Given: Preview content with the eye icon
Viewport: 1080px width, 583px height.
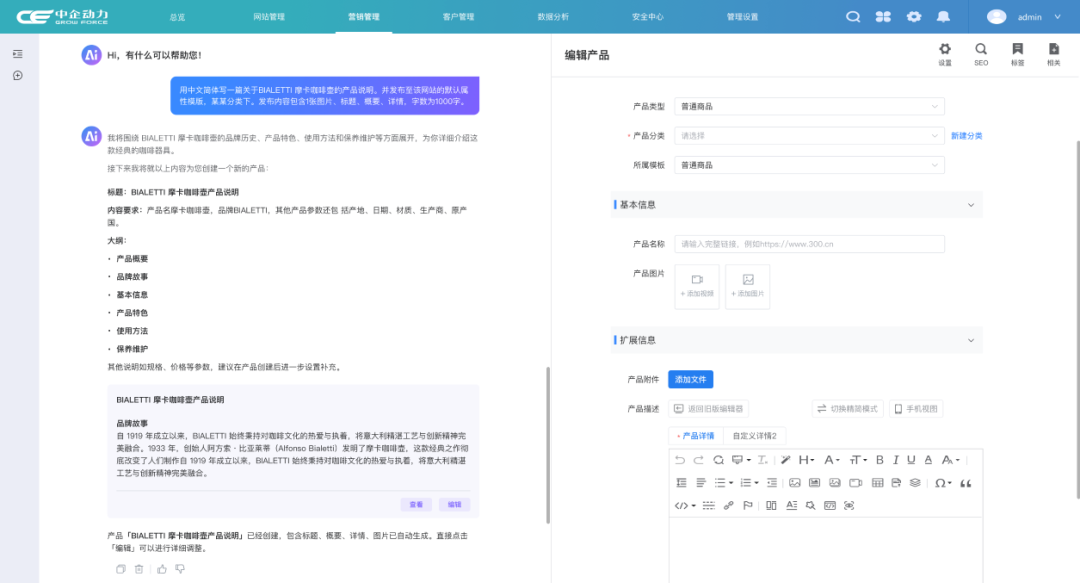Looking at the screenshot, I should (849, 506).
